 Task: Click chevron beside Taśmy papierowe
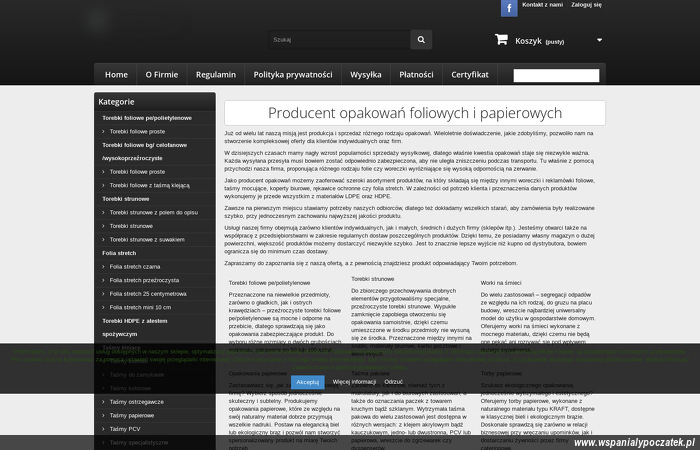104,416
